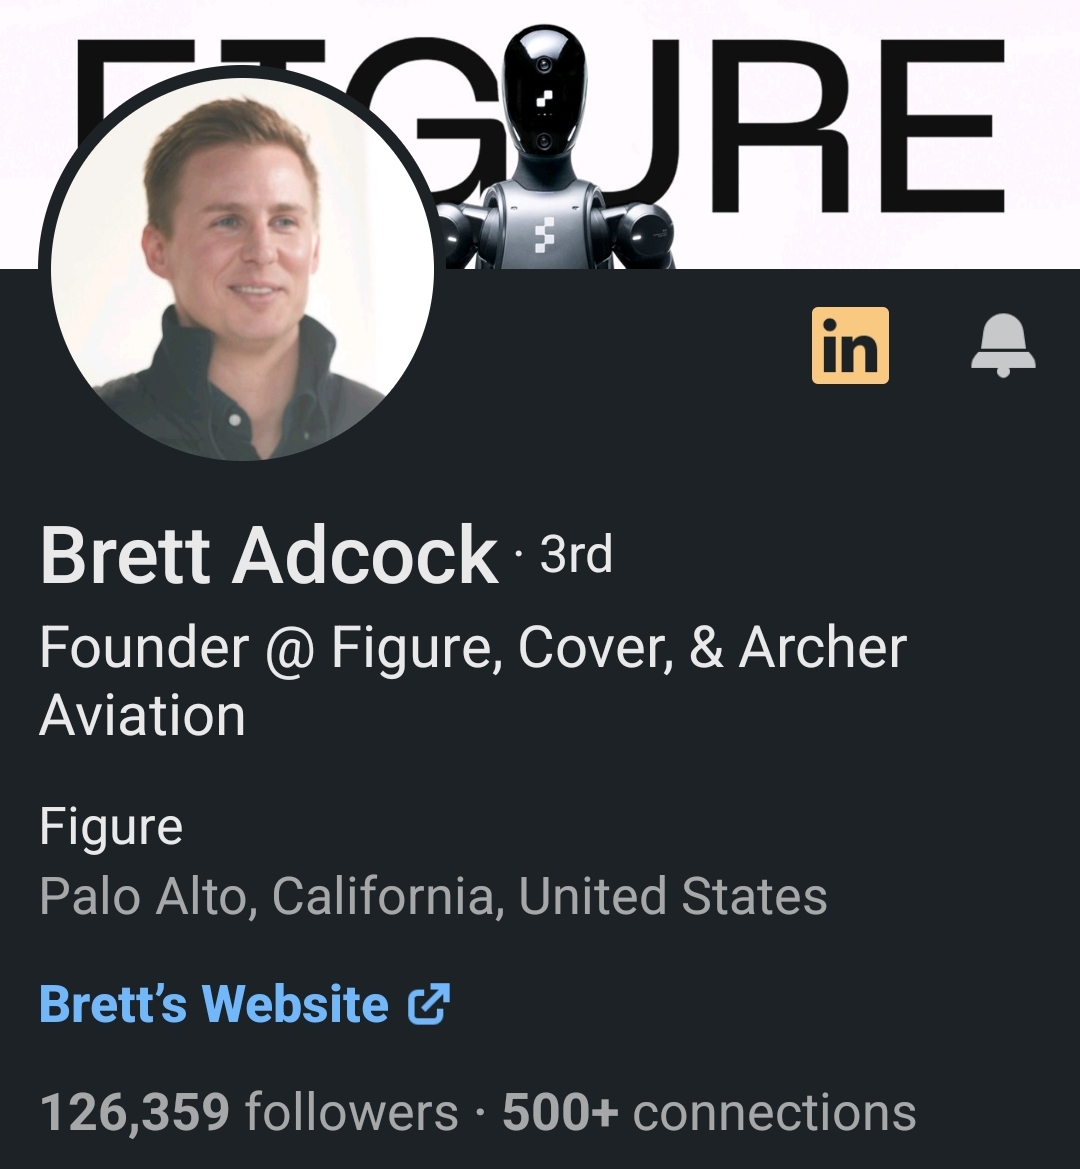Open the Figure current company entry
Image resolution: width=1080 pixels, height=1169 pixels.
pyautogui.click(x=111, y=828)
